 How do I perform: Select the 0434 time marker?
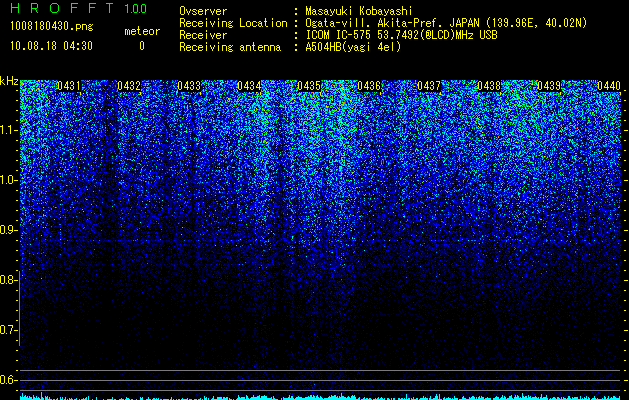(249, 86)
